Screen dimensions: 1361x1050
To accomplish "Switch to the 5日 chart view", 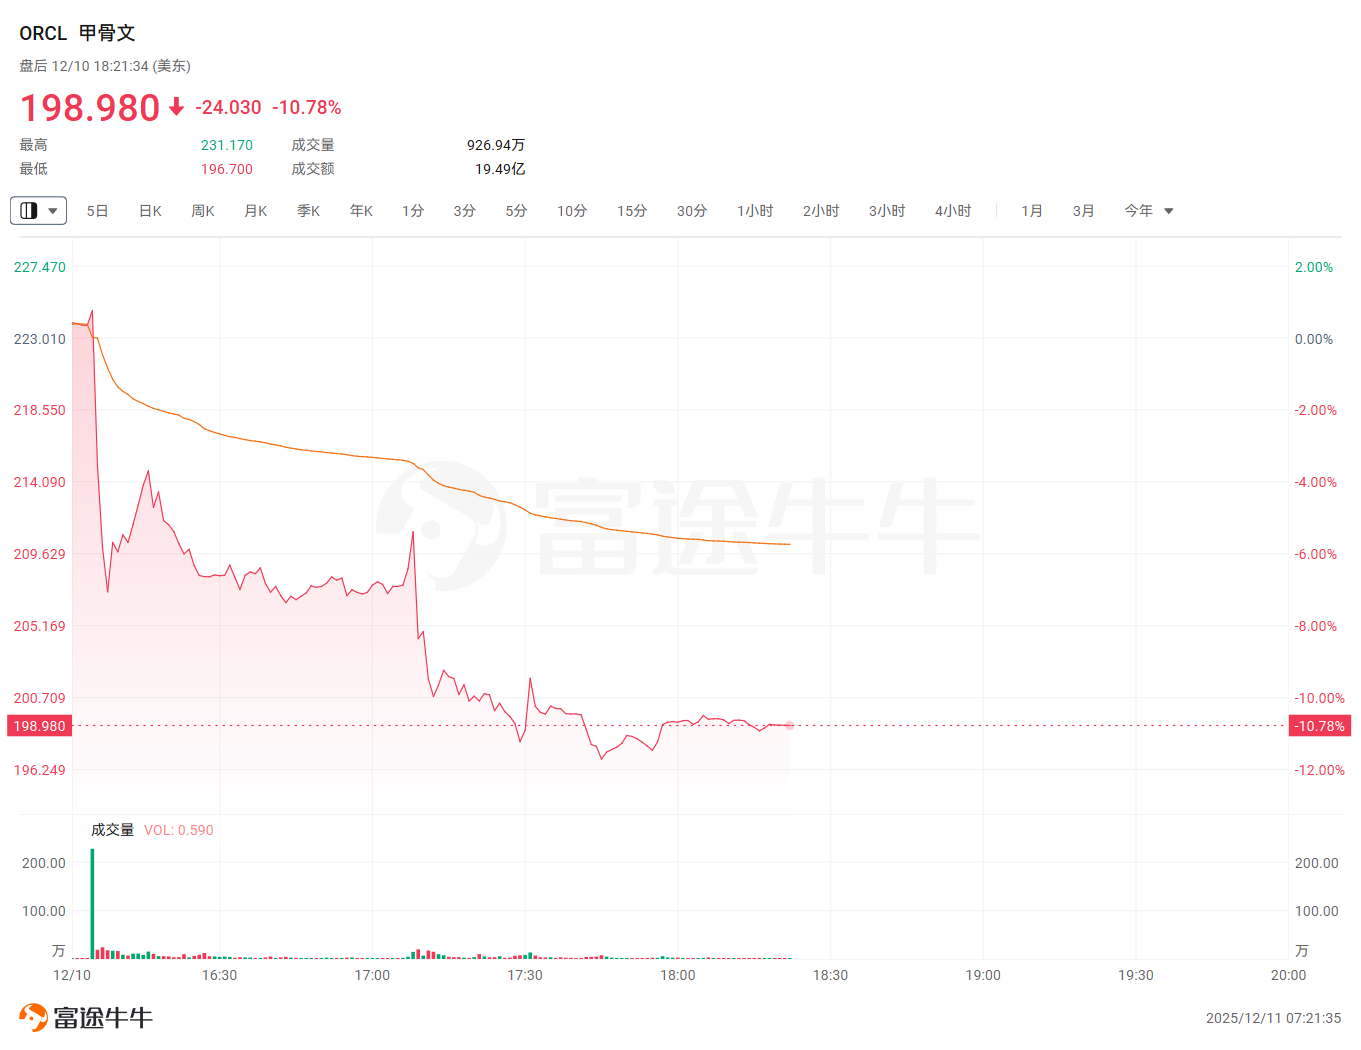I will pos(97,211).
